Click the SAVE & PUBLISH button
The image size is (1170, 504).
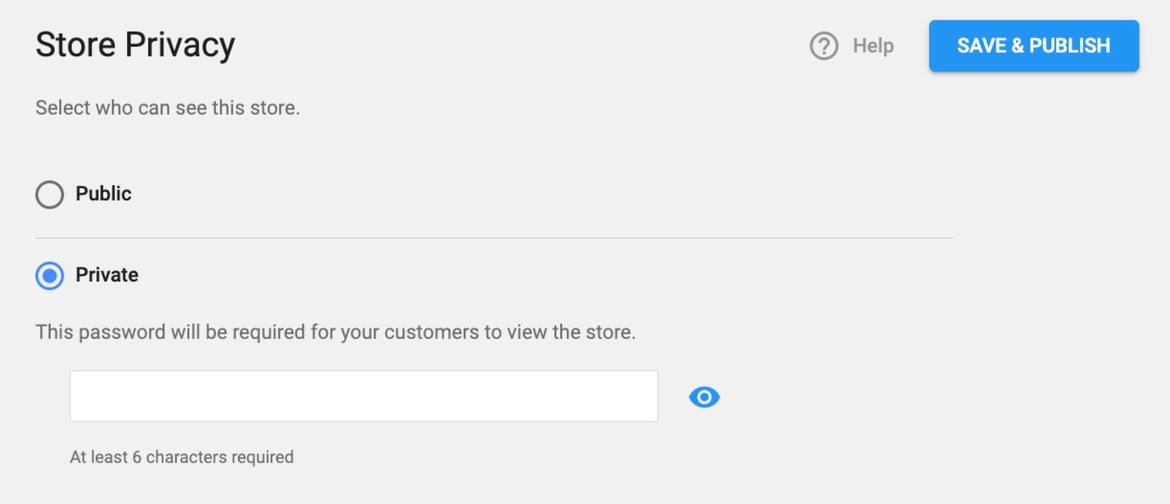[1033, 46]
